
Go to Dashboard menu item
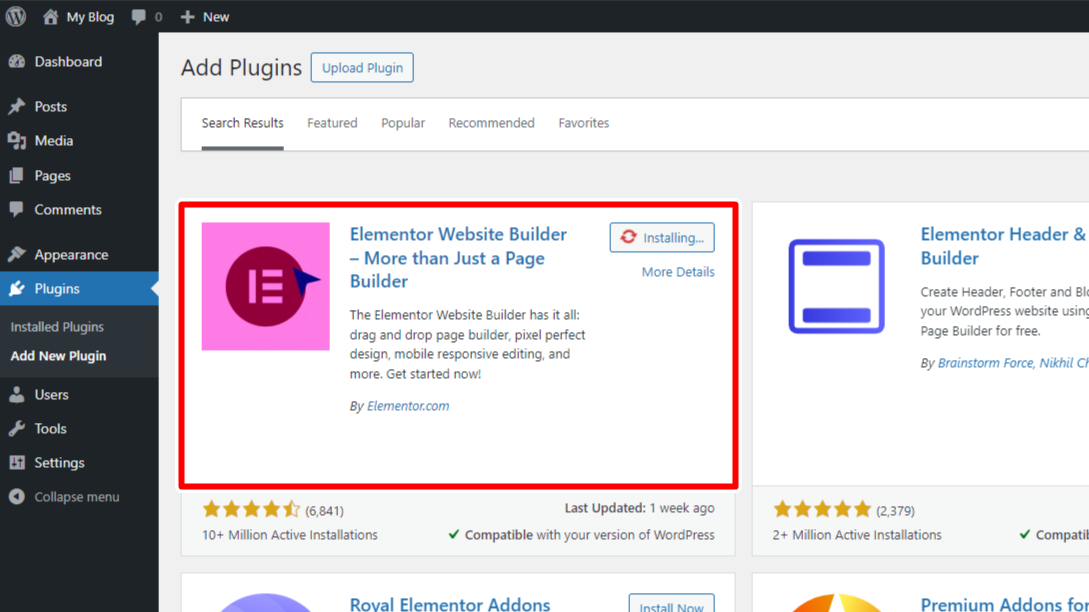(68, 62)
